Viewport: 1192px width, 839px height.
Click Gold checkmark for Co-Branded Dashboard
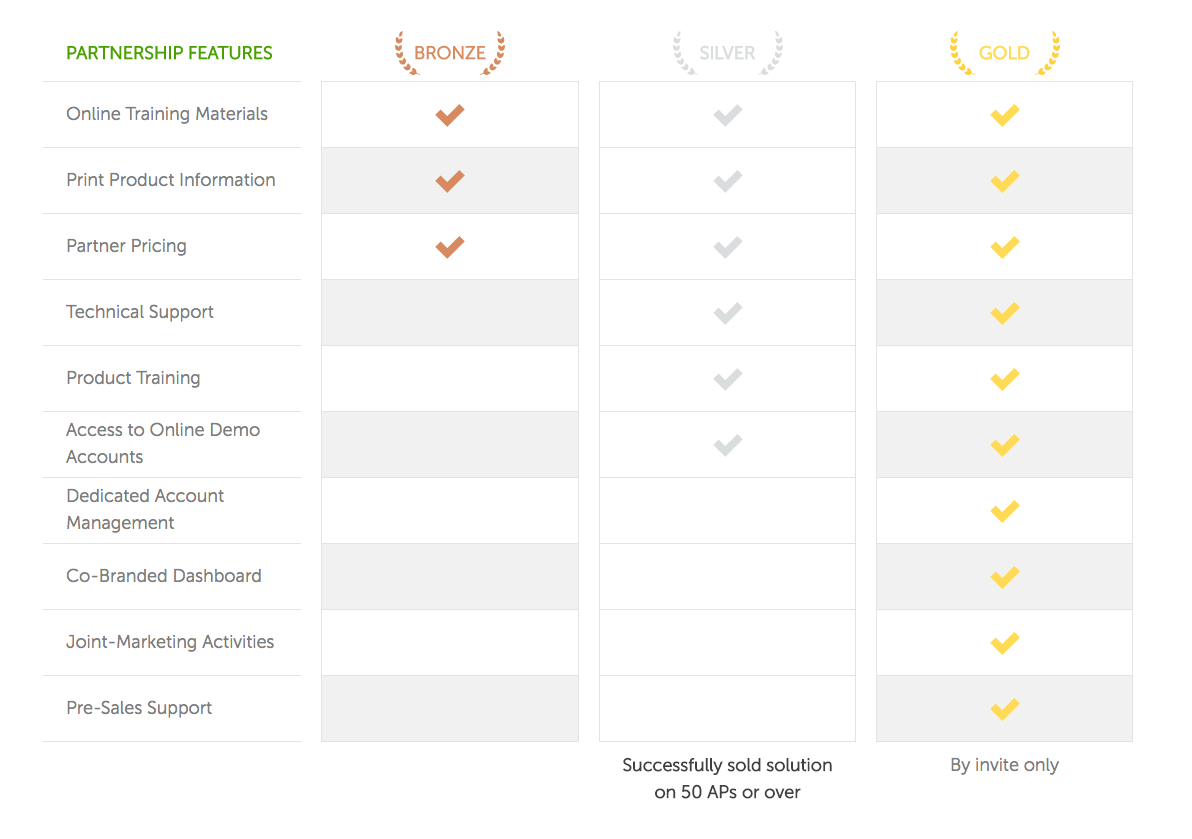(1005, 577)
